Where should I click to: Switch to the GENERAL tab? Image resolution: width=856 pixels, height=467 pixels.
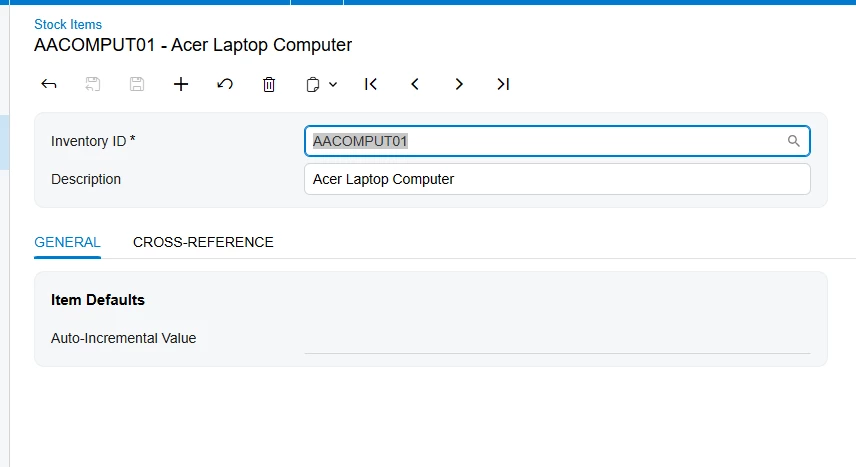coord(67,242)
